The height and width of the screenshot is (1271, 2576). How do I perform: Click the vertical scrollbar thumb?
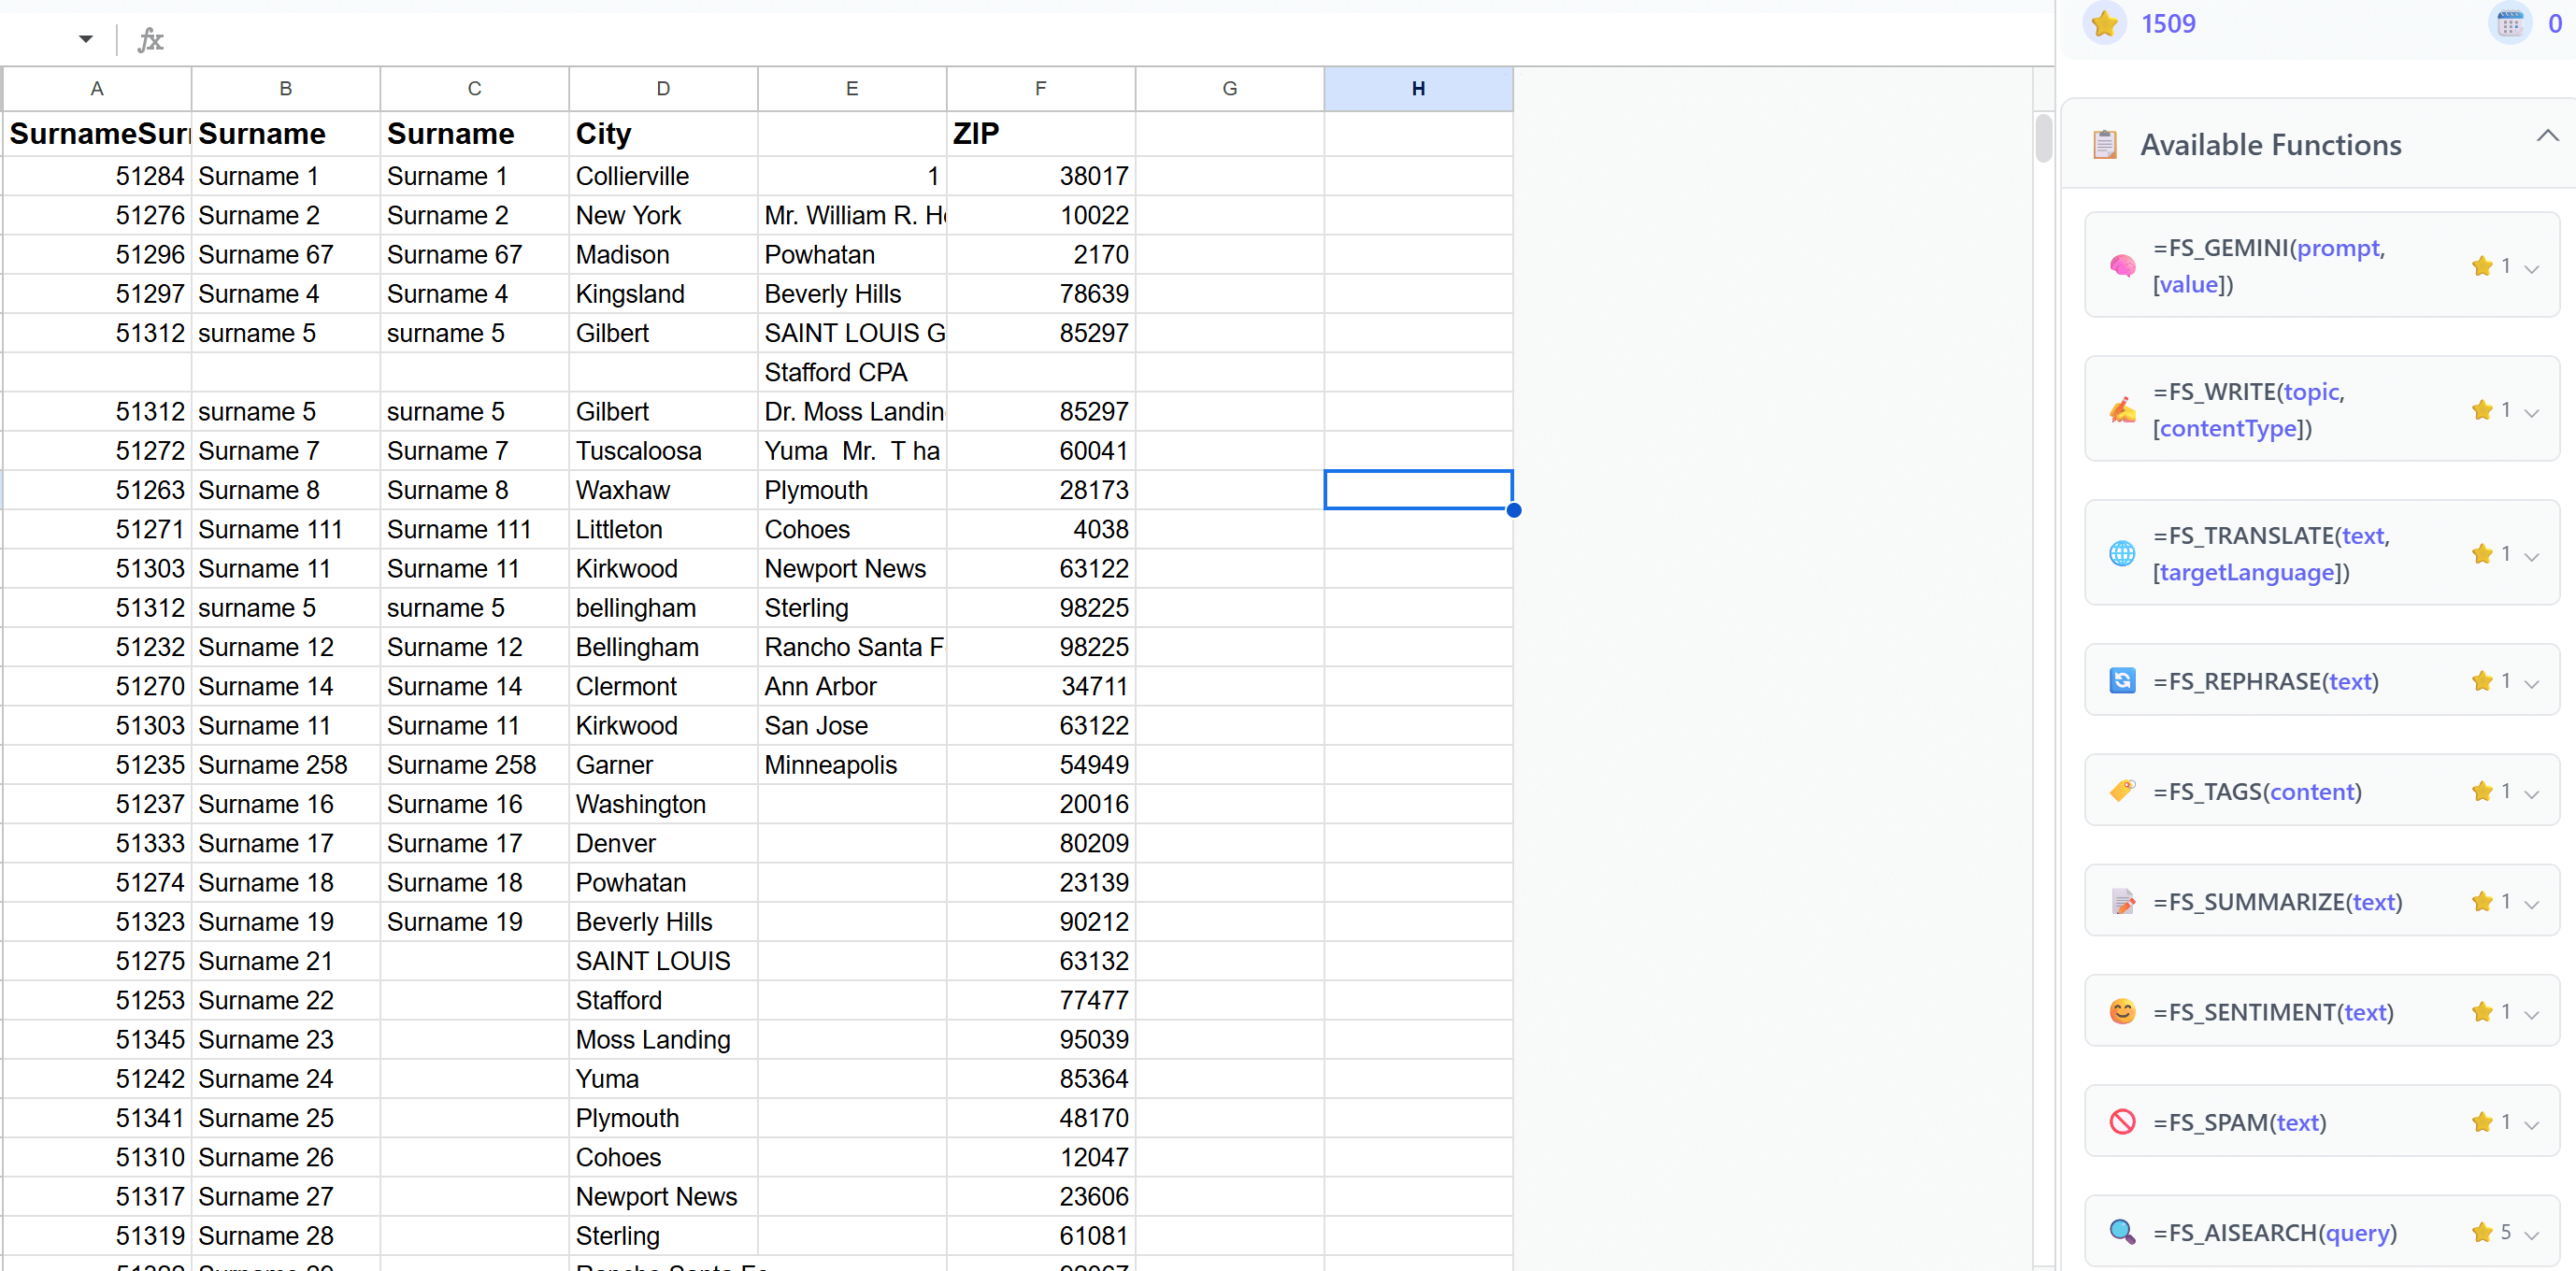pyautogui.click(x=2043, y=140)
